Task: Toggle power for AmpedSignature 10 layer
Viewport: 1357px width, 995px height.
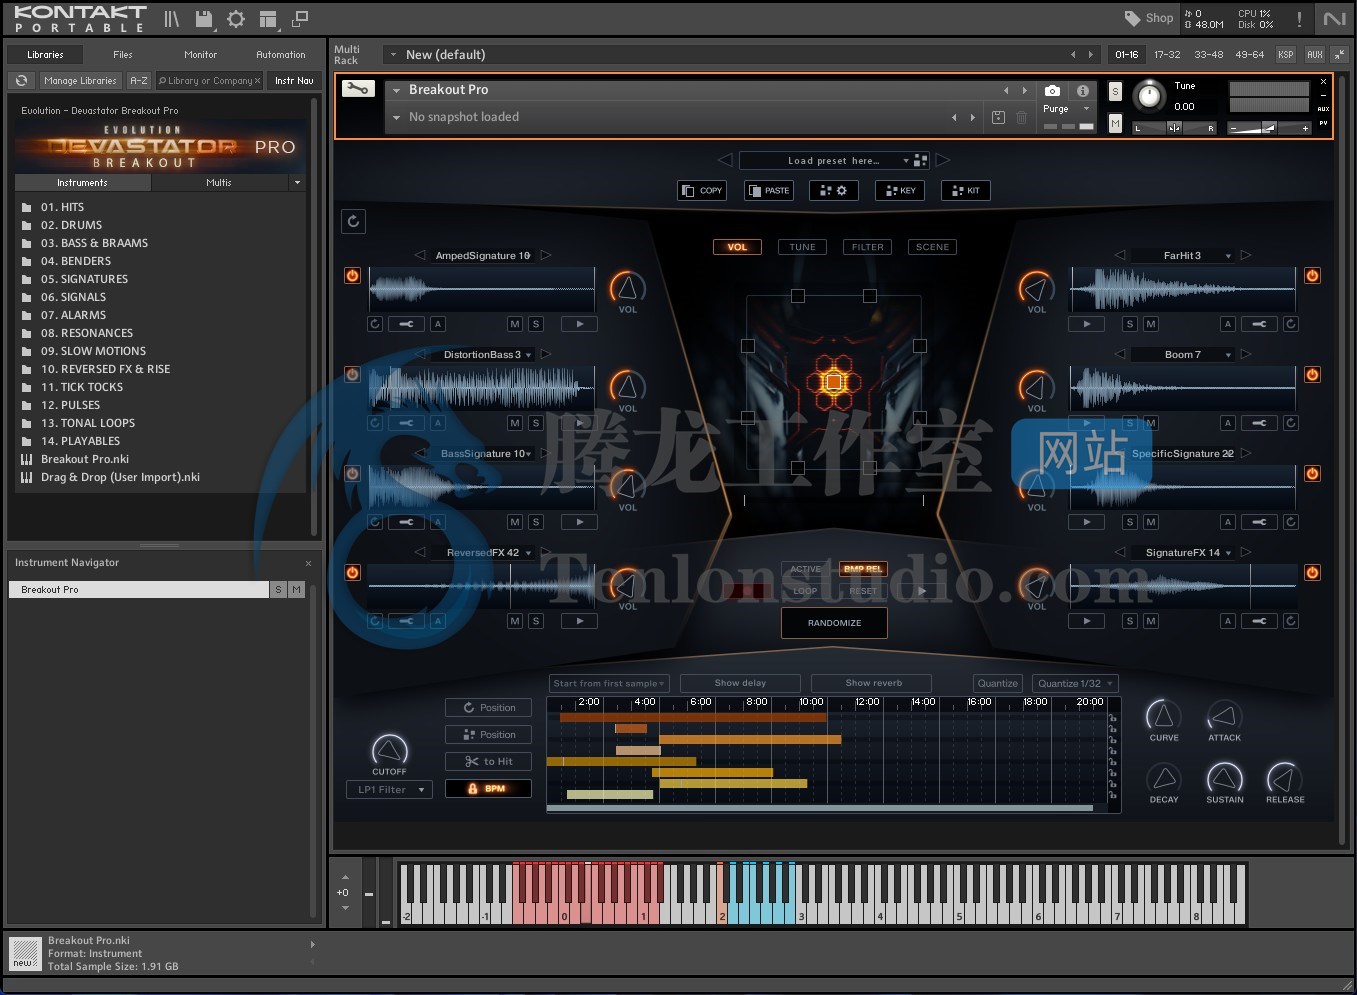Action: click(352, 276)
